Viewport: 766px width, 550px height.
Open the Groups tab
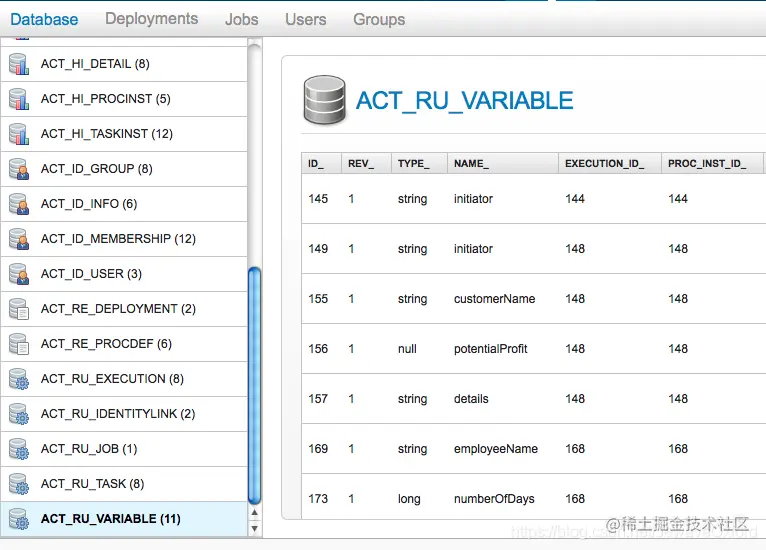pyautogui.click(x=379, y=20)
